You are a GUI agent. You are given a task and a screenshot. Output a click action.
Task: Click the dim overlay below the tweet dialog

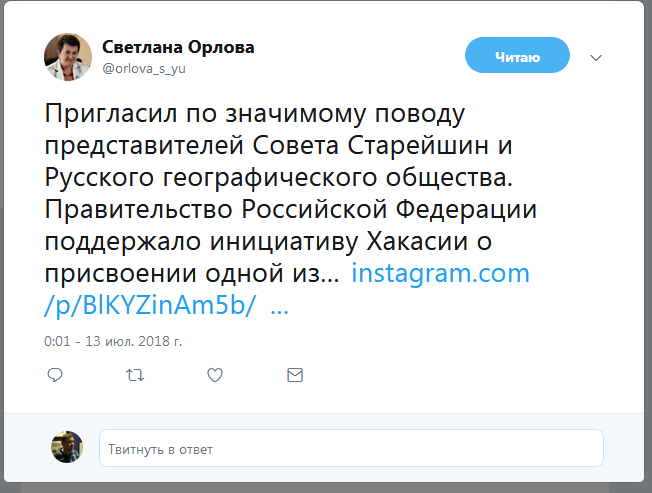(x=326, y=488)
